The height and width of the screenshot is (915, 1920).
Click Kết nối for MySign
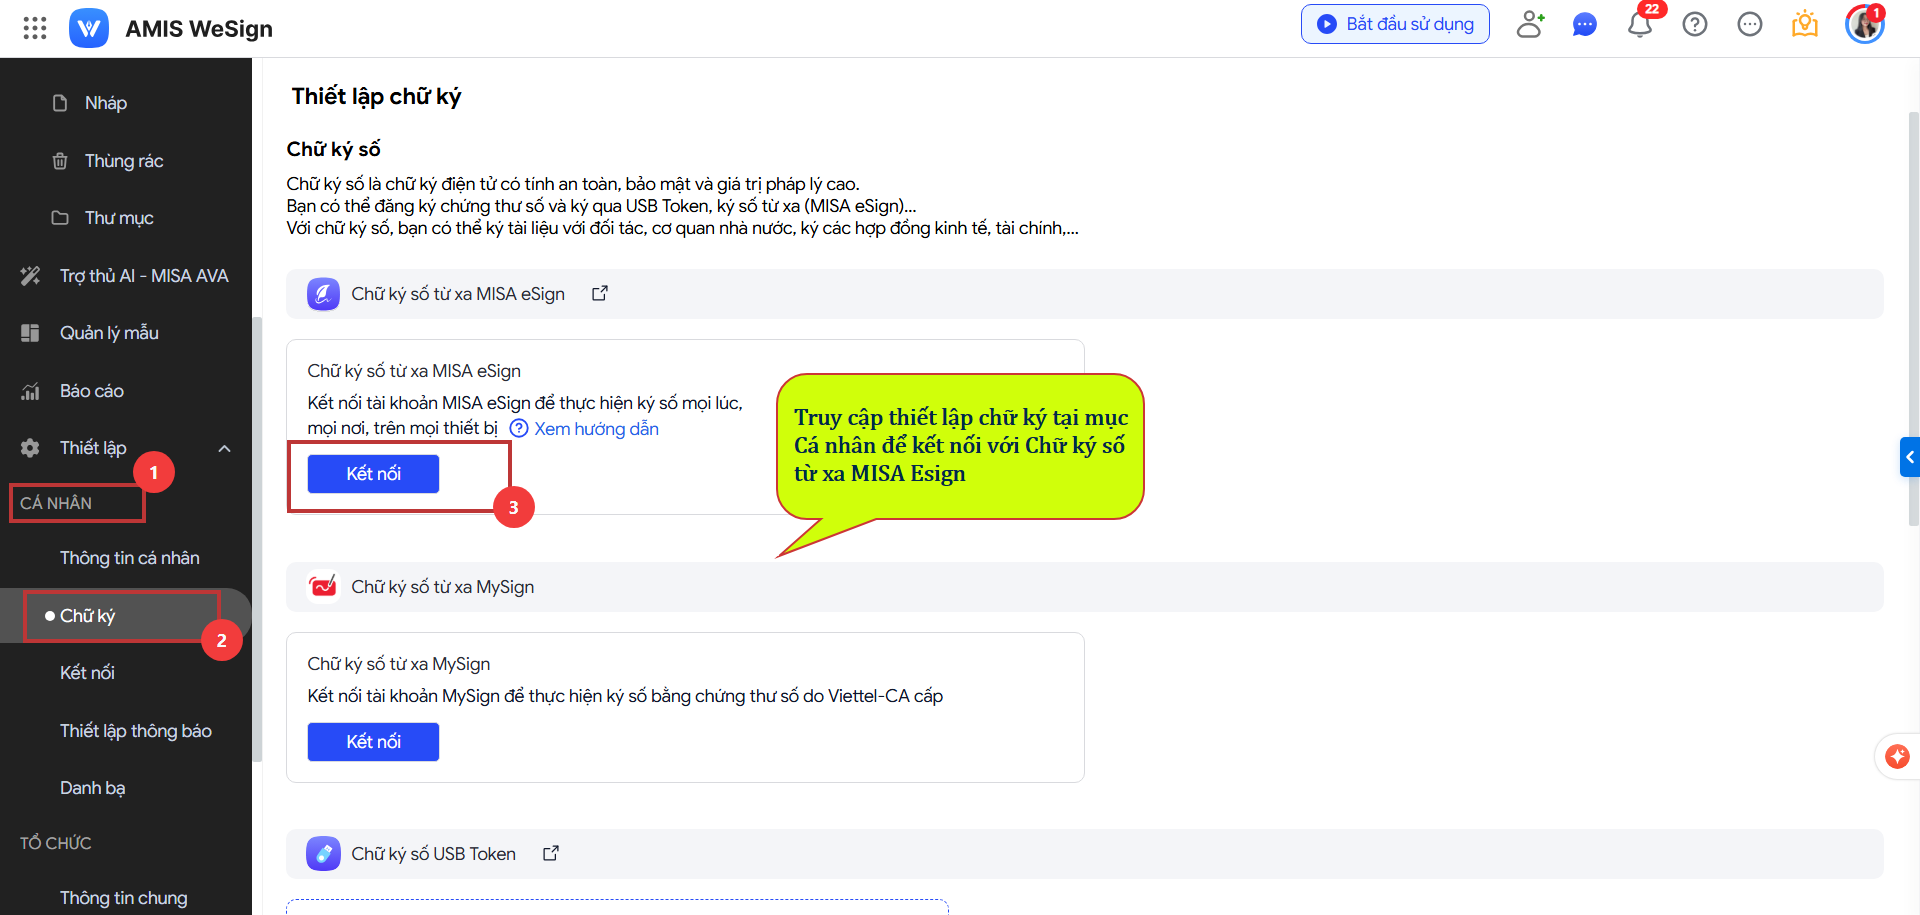coord(373,742)
